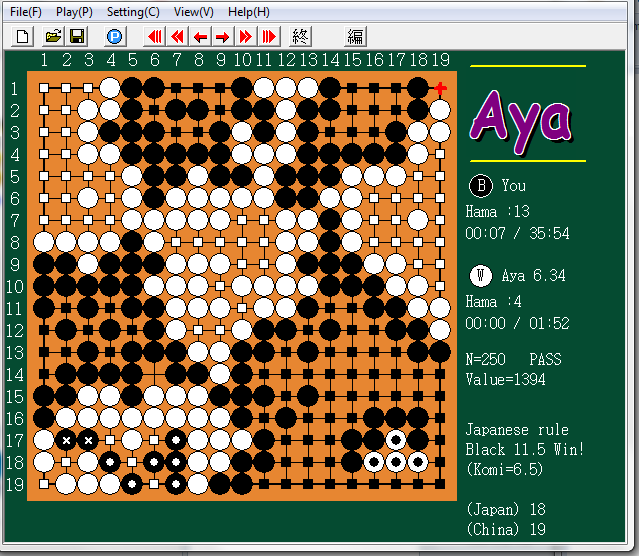Fast forward several moves with double right arrow
This screenshot has width=639, height=556.
pos(245,37)
